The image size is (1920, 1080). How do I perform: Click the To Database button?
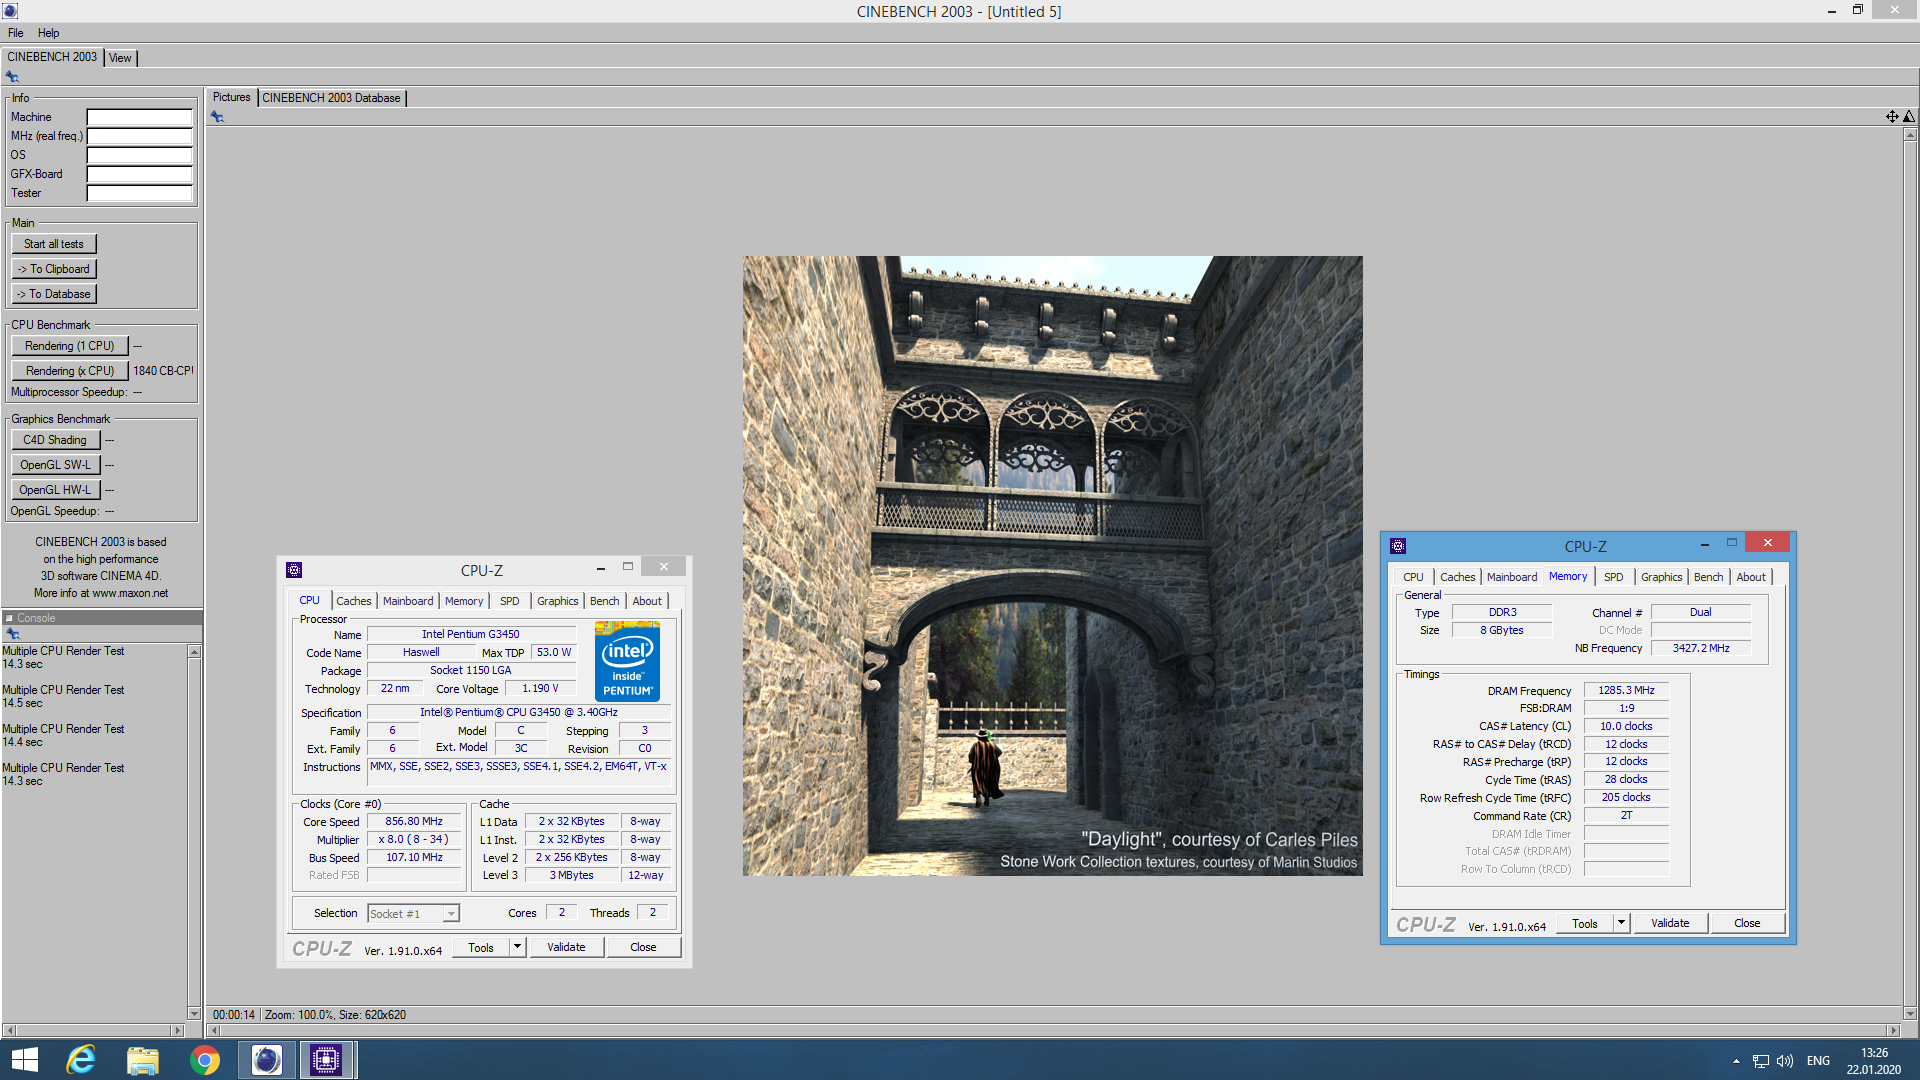54,294
